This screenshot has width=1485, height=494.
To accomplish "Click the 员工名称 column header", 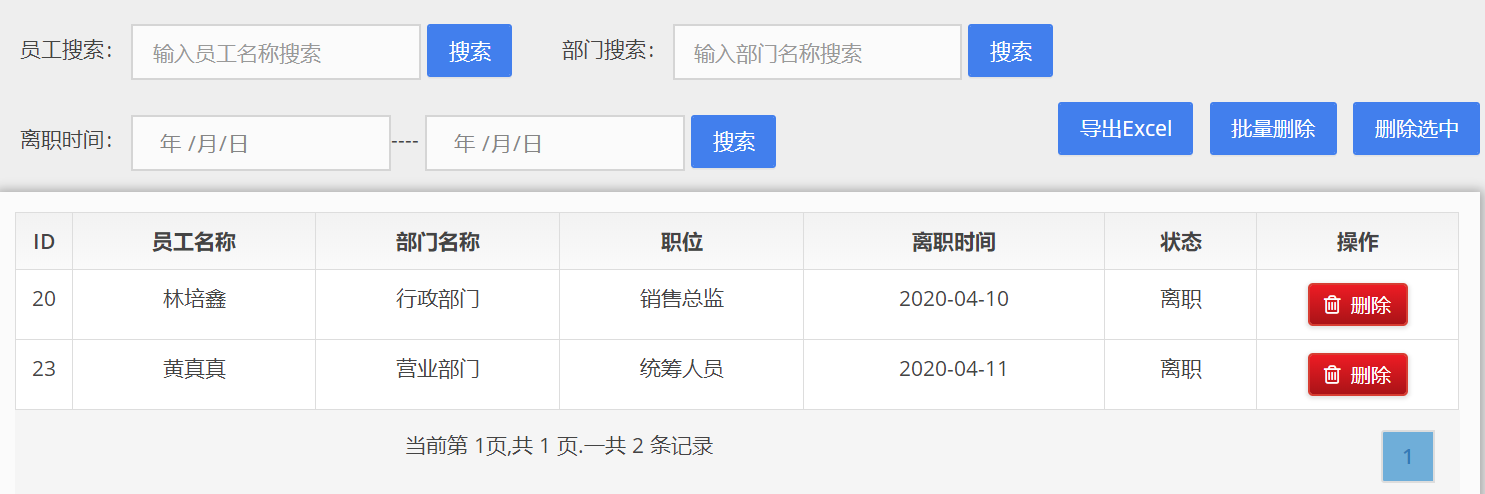I will [x=194, y=241].
